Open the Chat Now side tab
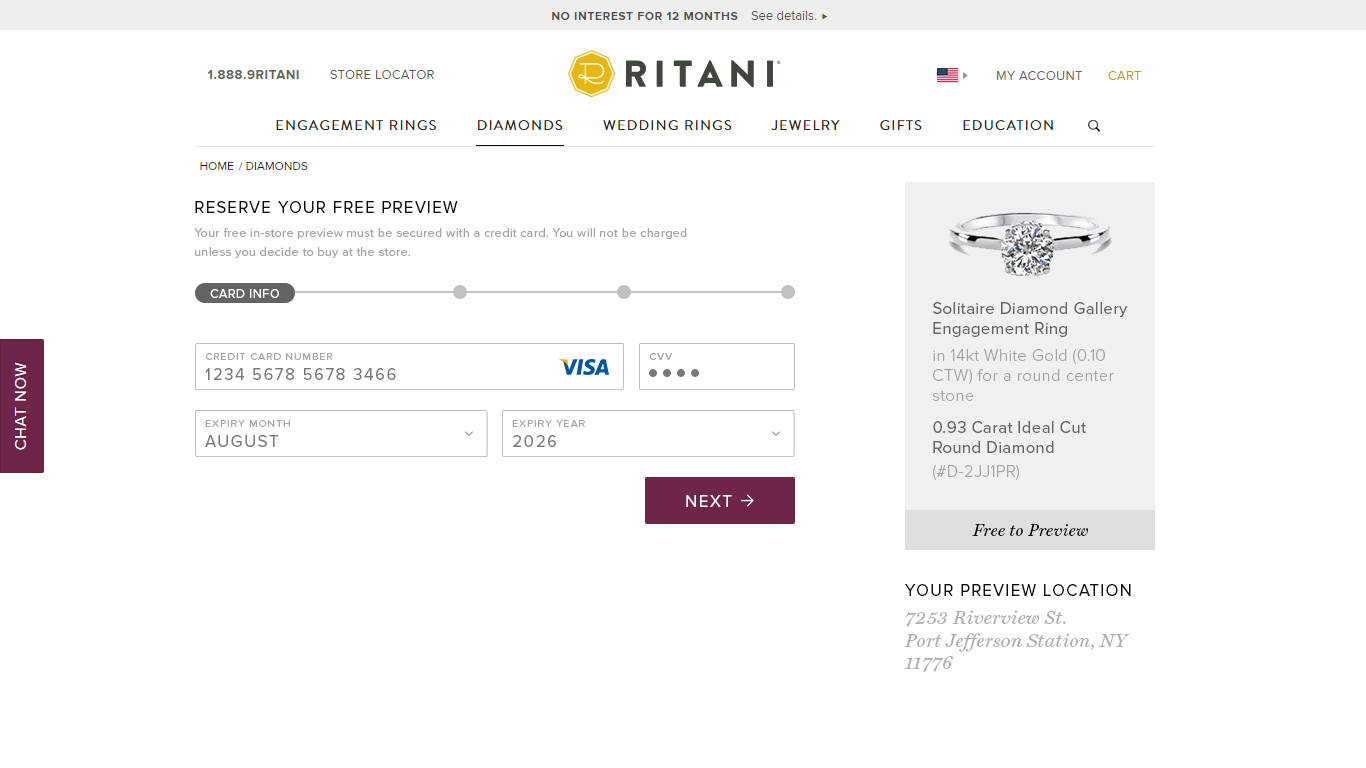Viewport: 1366px width, 768px height. (x=22, y=406)
